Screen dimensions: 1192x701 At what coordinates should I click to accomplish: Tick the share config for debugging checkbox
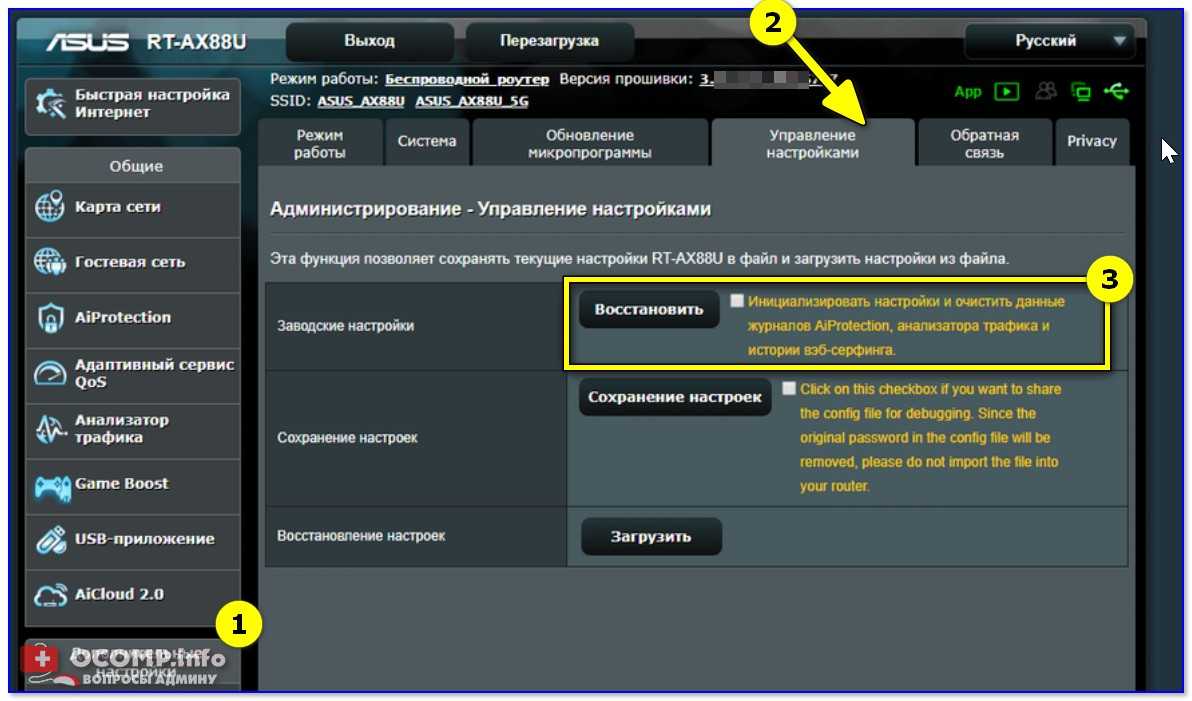point(789,389)
